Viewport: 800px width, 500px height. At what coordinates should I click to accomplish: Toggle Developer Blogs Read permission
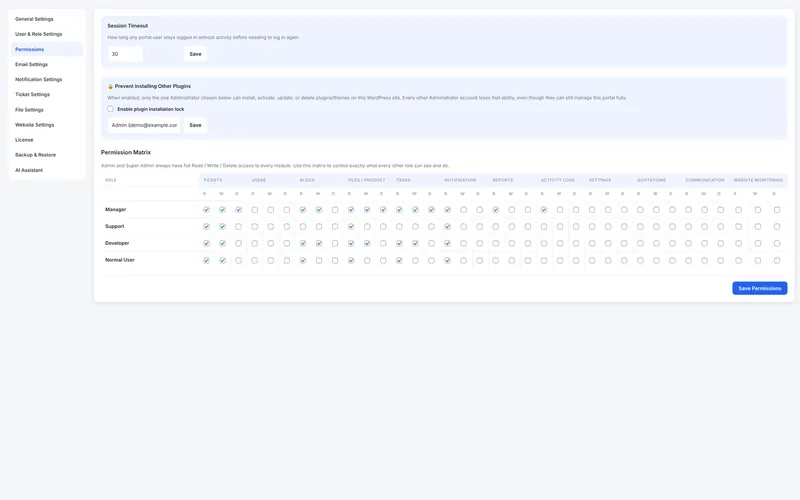tap(303, 243)
